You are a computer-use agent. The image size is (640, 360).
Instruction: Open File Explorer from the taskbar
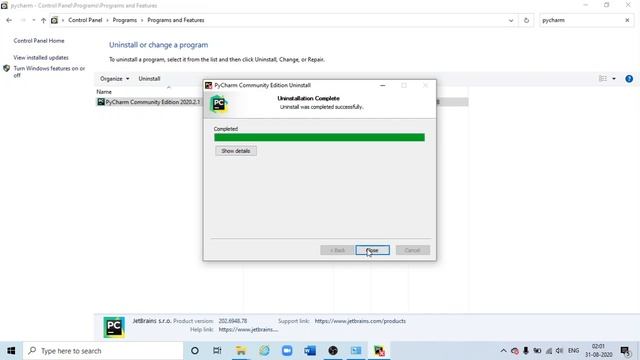(241, 351)
